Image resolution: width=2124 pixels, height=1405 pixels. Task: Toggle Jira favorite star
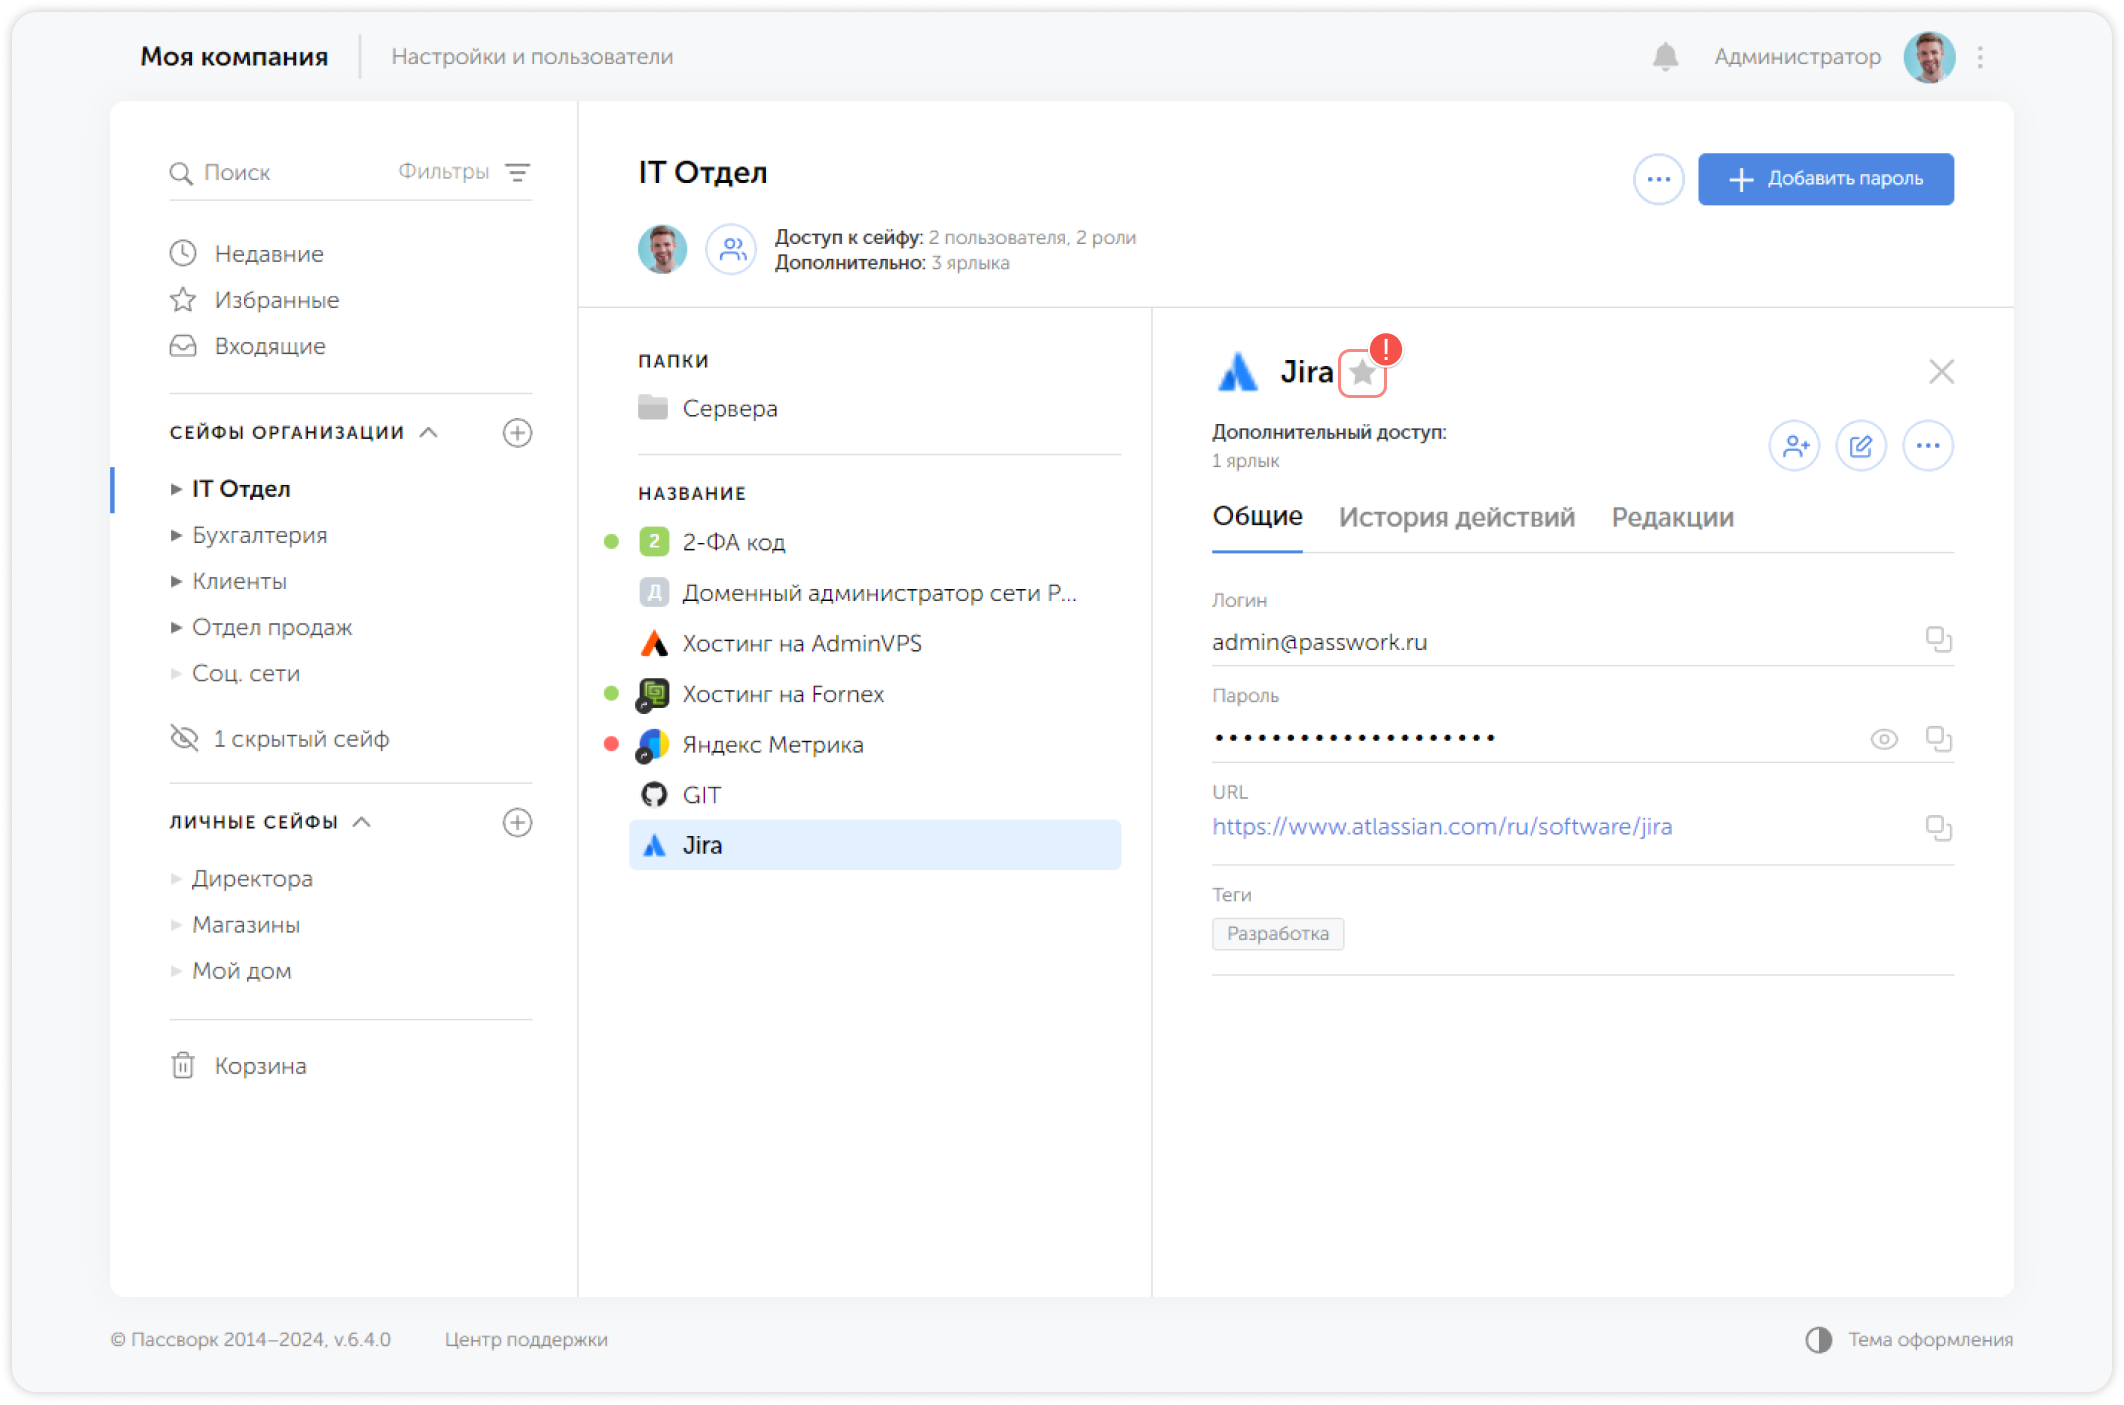click(x=1362, y=373)
